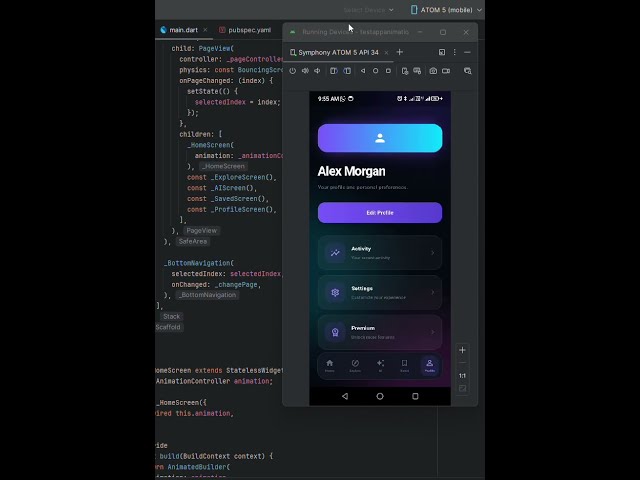Image resolution: width=640 pixels, height=480 pixels.
Task: Click 'const _AIScreen(),' code line
Action: 222,188
